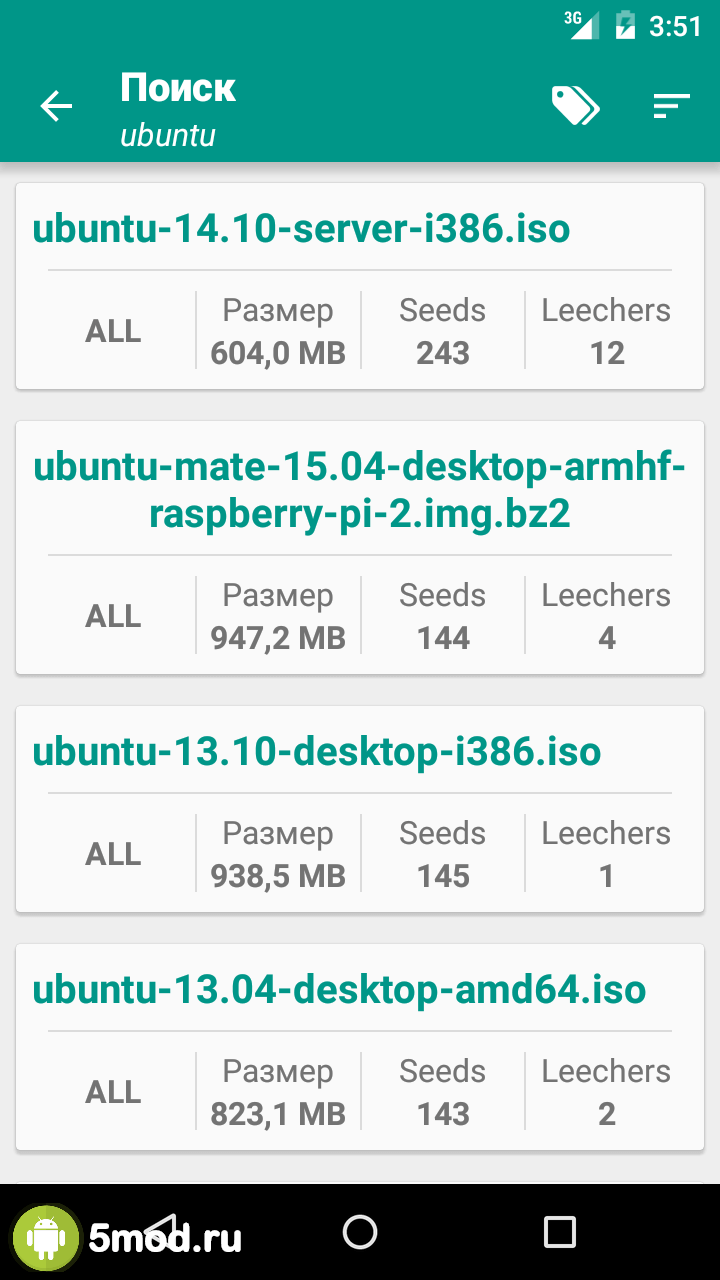Tap 823,1 MB size value
Screen dimensions: 720x1280
click(x=278, y=1114)
